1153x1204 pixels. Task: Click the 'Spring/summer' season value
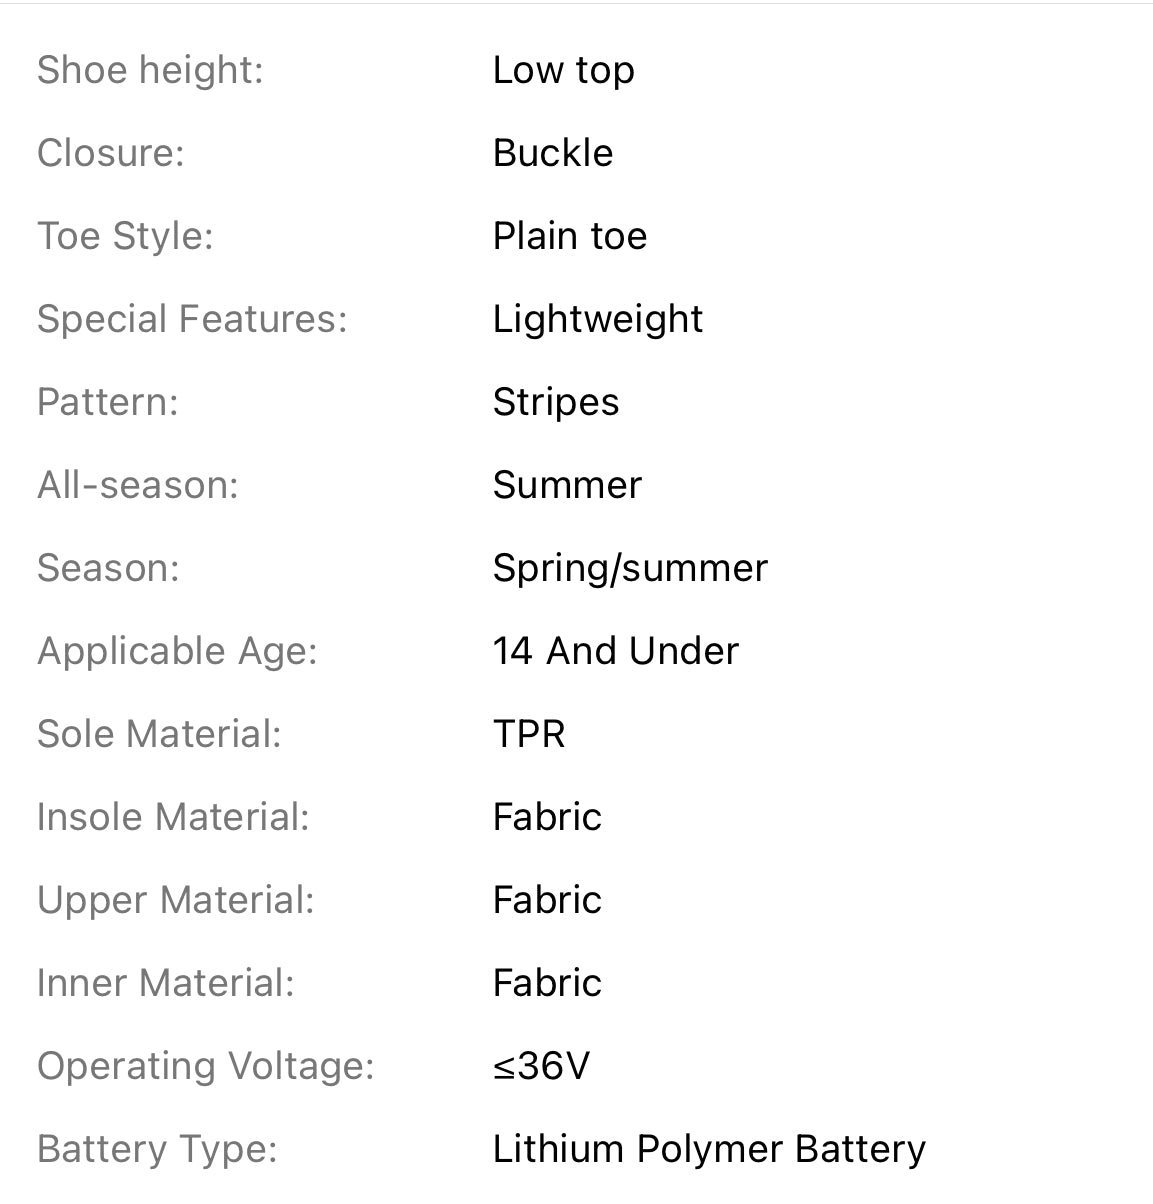(x=630, y=569)
